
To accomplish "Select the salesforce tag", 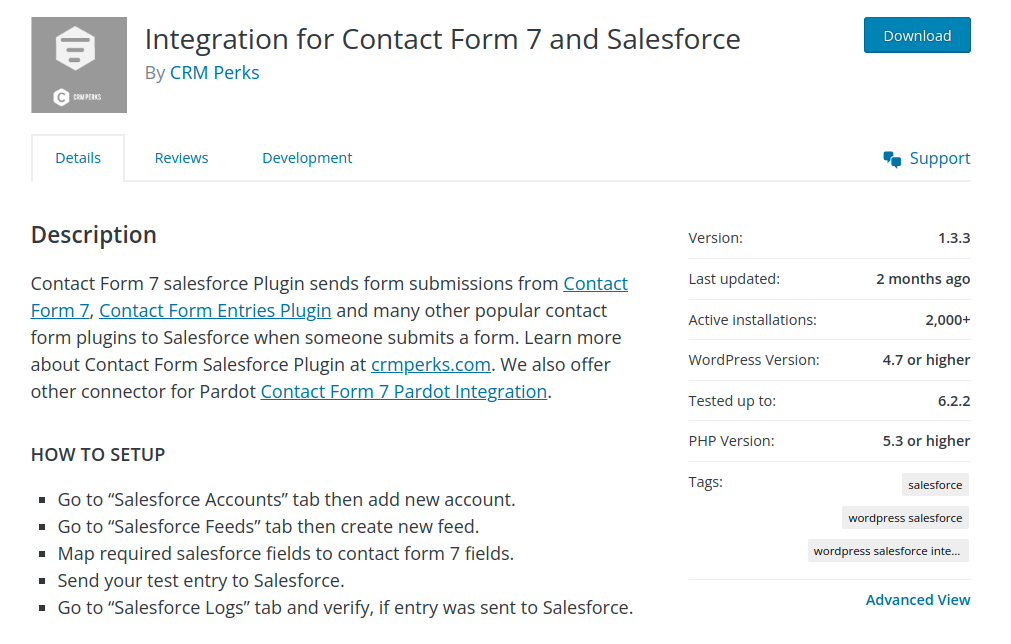I will pos(934,484).
